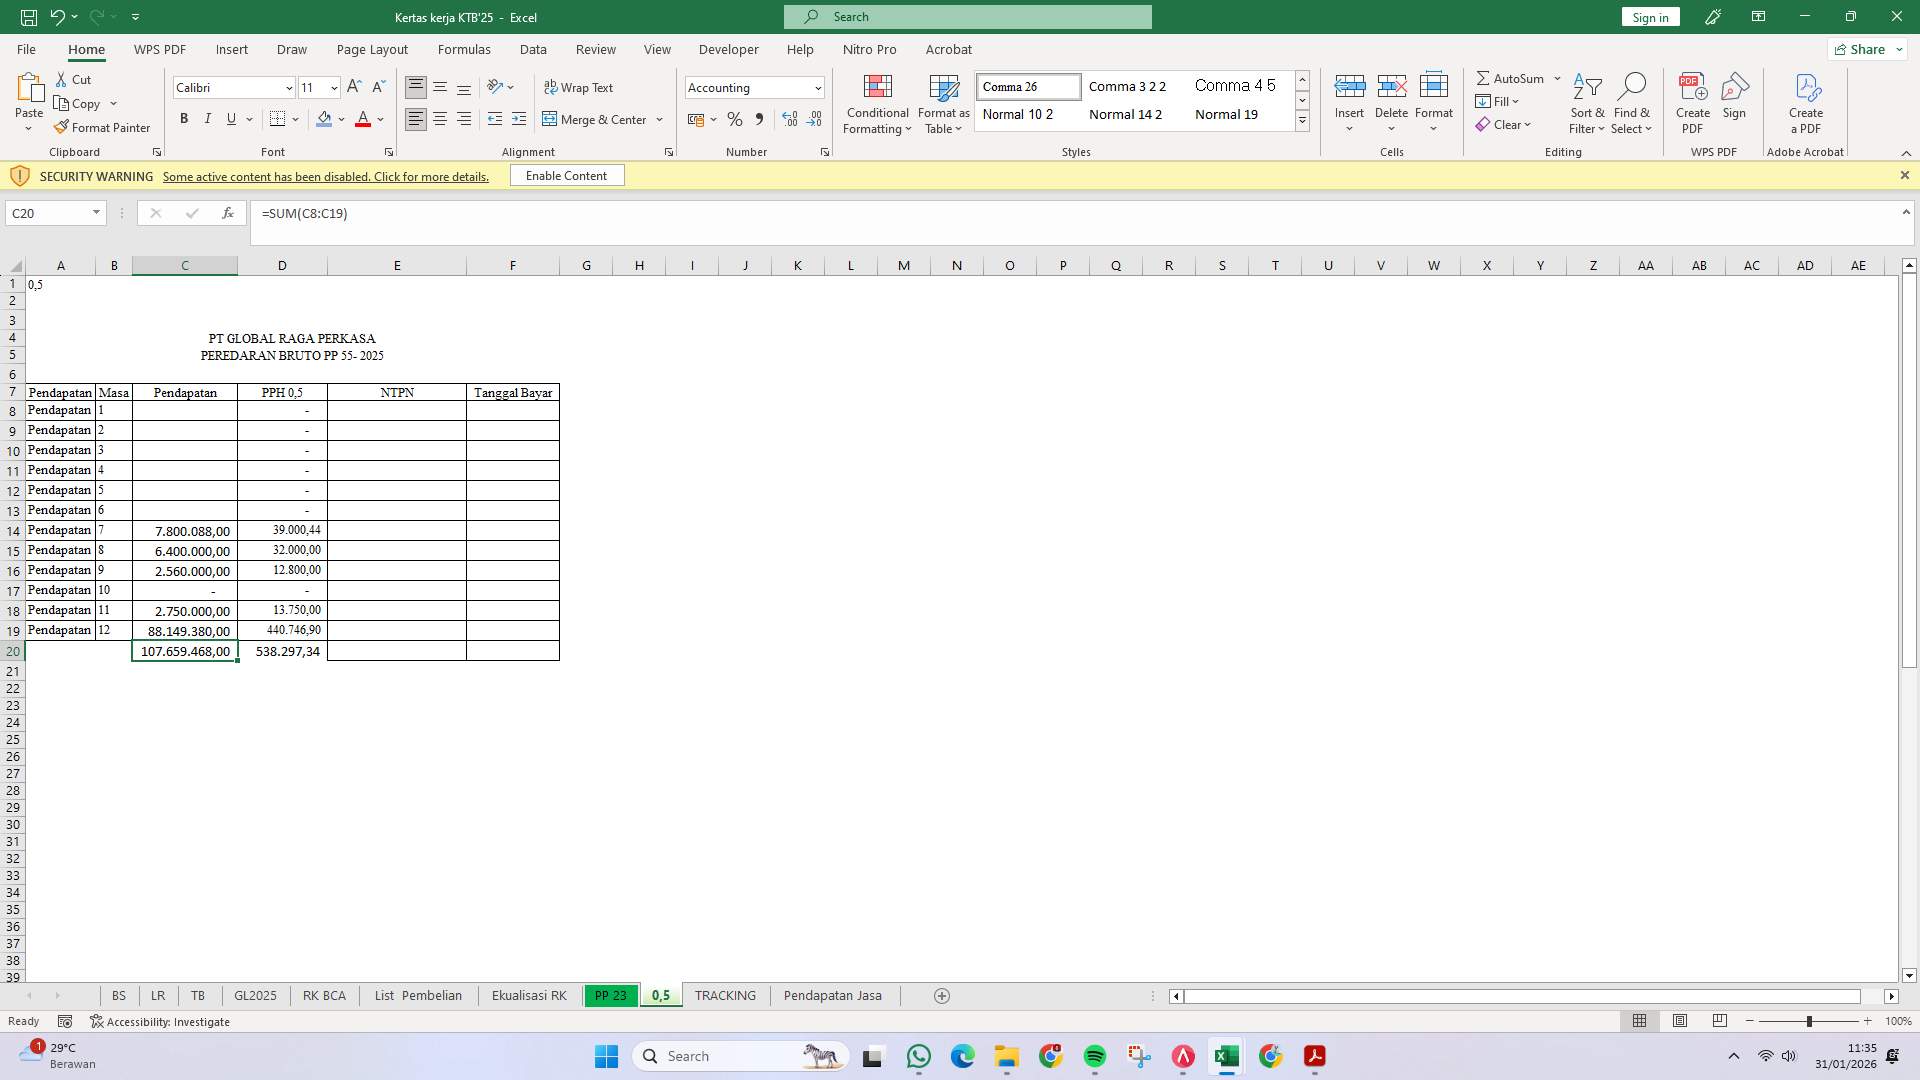Toggle italic formatting on the cell

[208, 118]
